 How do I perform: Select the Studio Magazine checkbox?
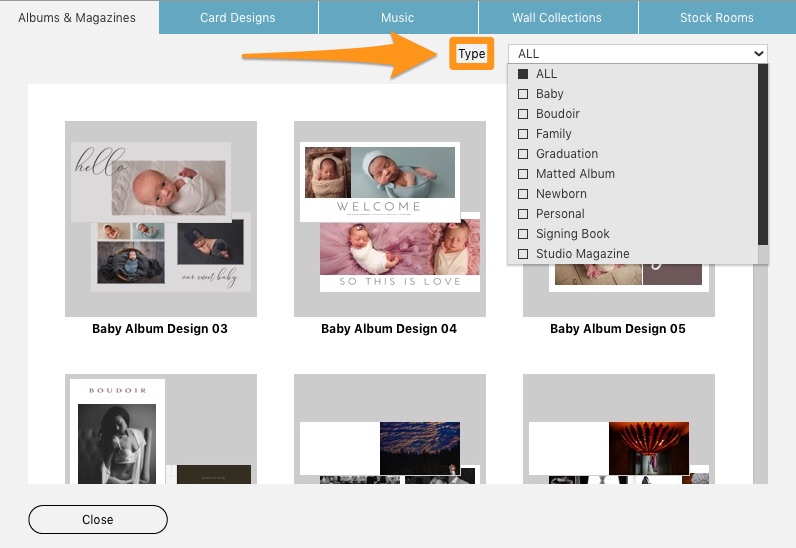(x=523, y=254)
